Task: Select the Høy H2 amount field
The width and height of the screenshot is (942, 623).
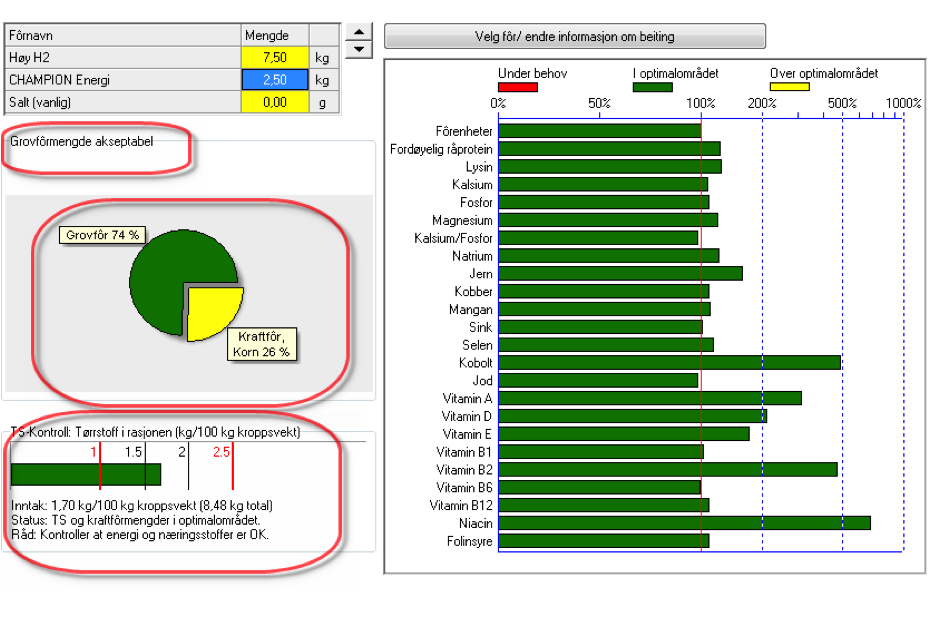Action: pyautogui.click(x=275, y=58)
